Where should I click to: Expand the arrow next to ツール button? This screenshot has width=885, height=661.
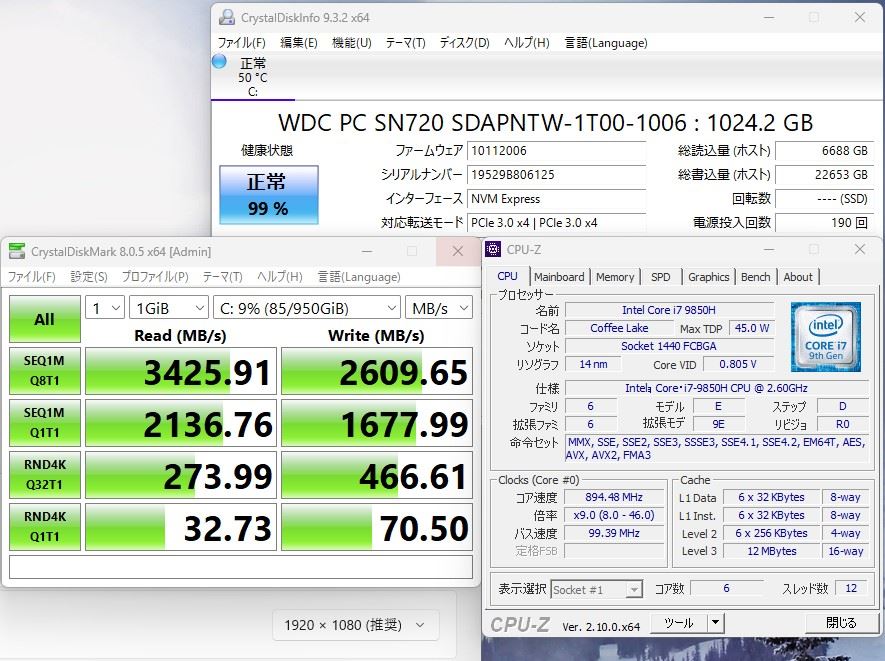click(716, 623)
